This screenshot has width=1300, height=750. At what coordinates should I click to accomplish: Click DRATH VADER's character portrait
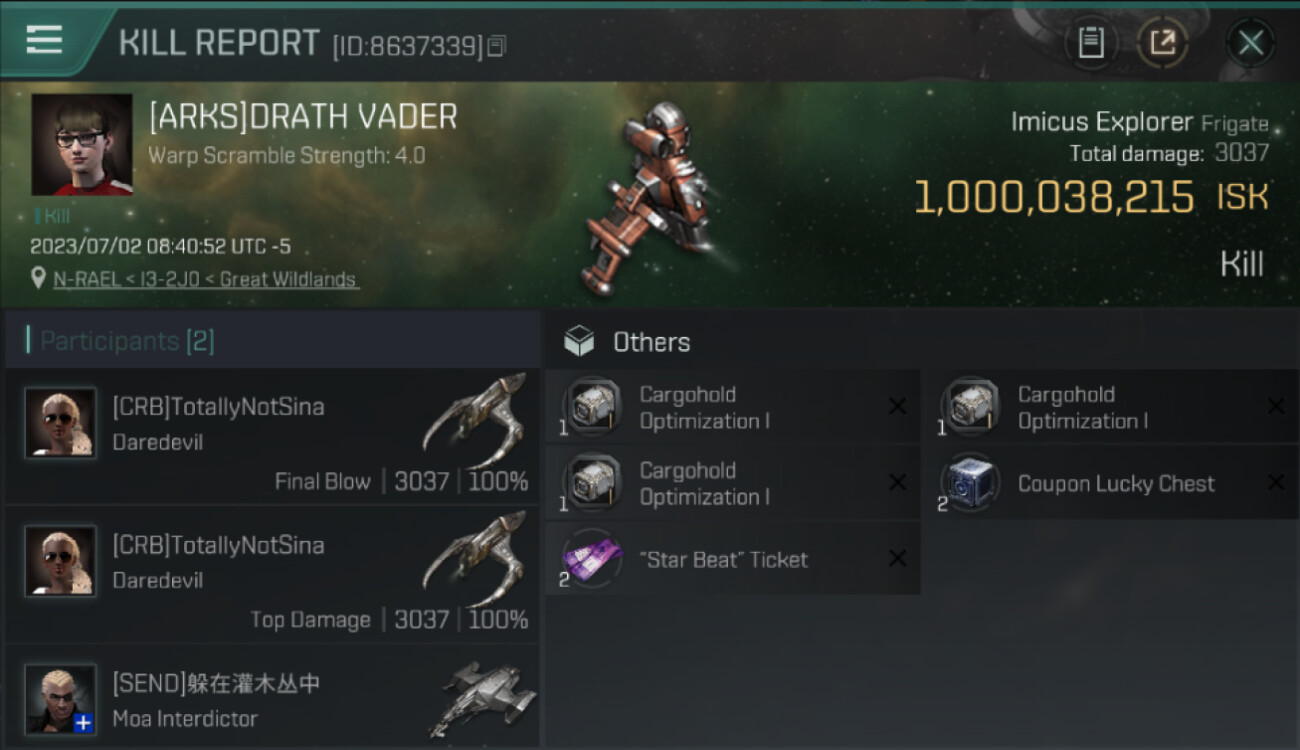(x=82, y=145)
